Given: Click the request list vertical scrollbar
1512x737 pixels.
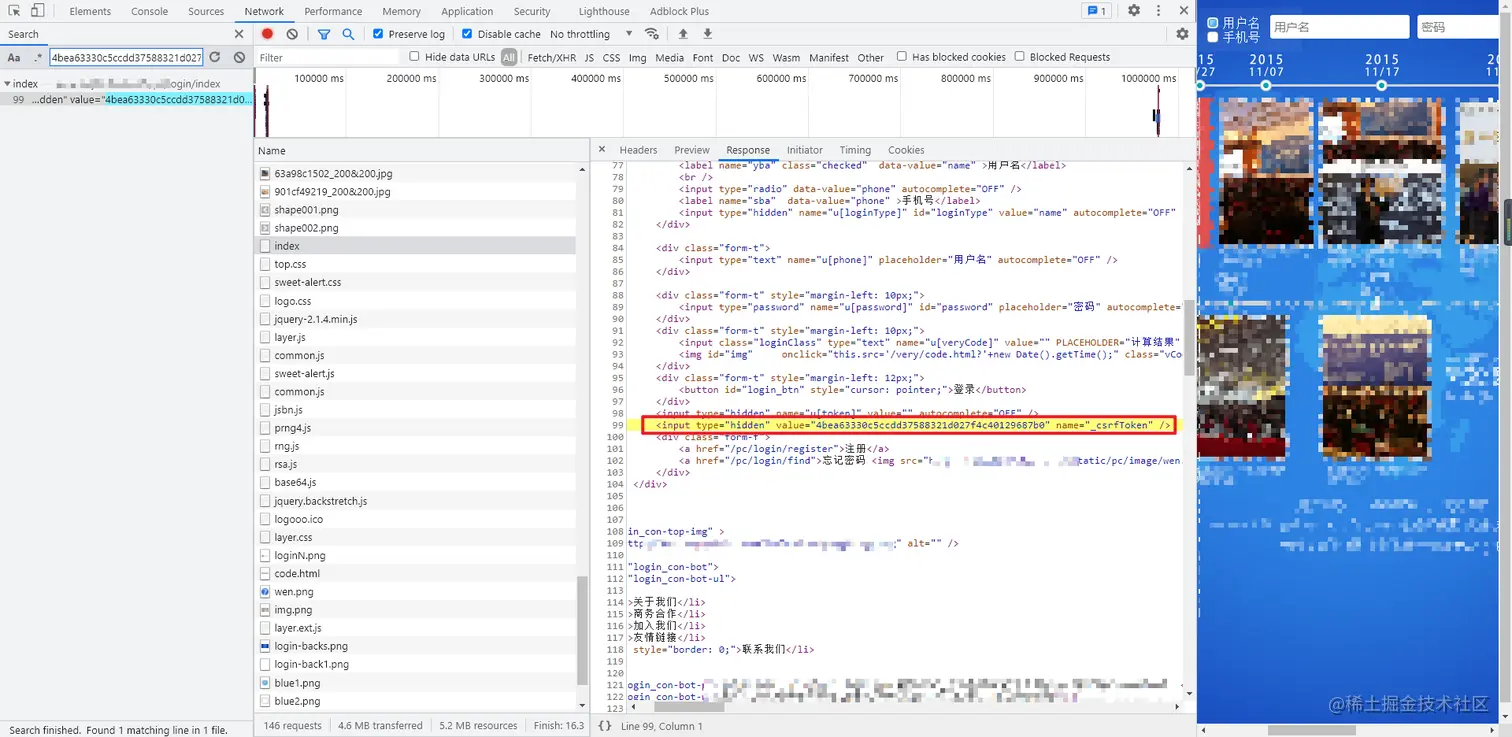Looking at the screenshot, I should pyautogui.click(x=581, y=630).
